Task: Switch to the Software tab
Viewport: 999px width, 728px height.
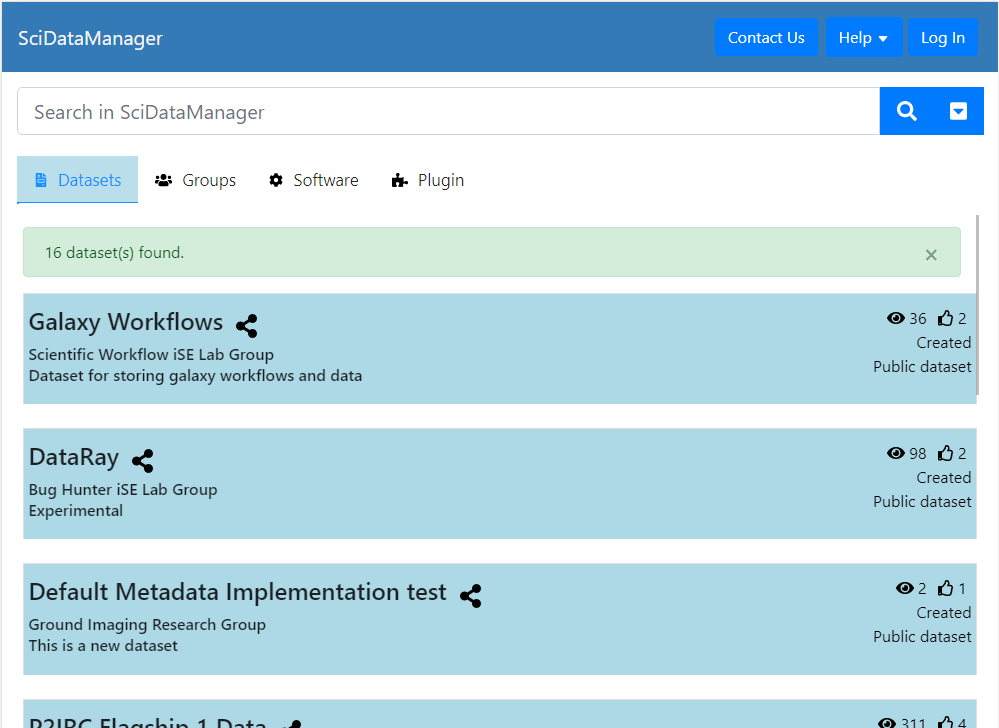Action: [x=313, y=180]
